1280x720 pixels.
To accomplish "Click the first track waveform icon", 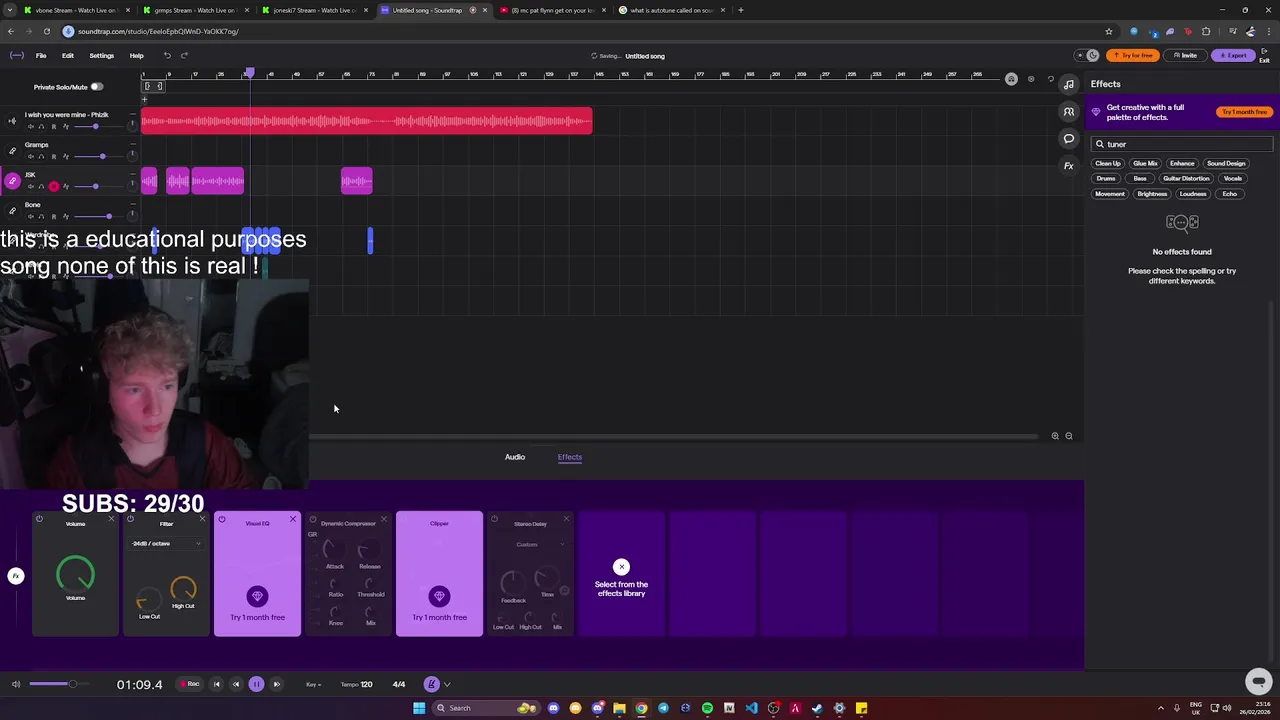I will (13, 121).
